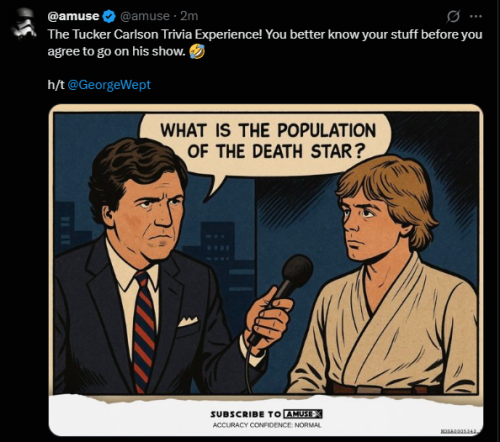Open the @GeorgeWept mention link
The height and width of the screenshot is (442, 500).
[109, 85]
